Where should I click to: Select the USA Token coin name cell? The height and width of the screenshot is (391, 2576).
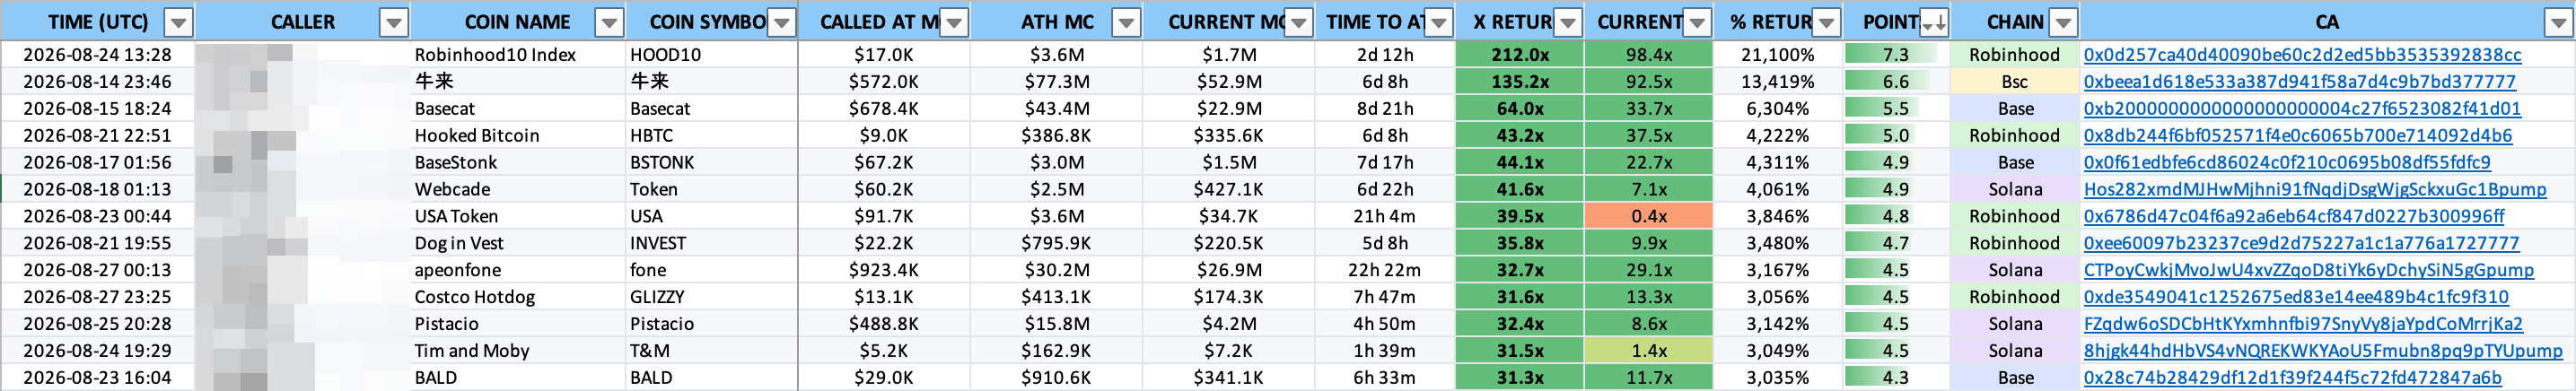coord(518,217)
